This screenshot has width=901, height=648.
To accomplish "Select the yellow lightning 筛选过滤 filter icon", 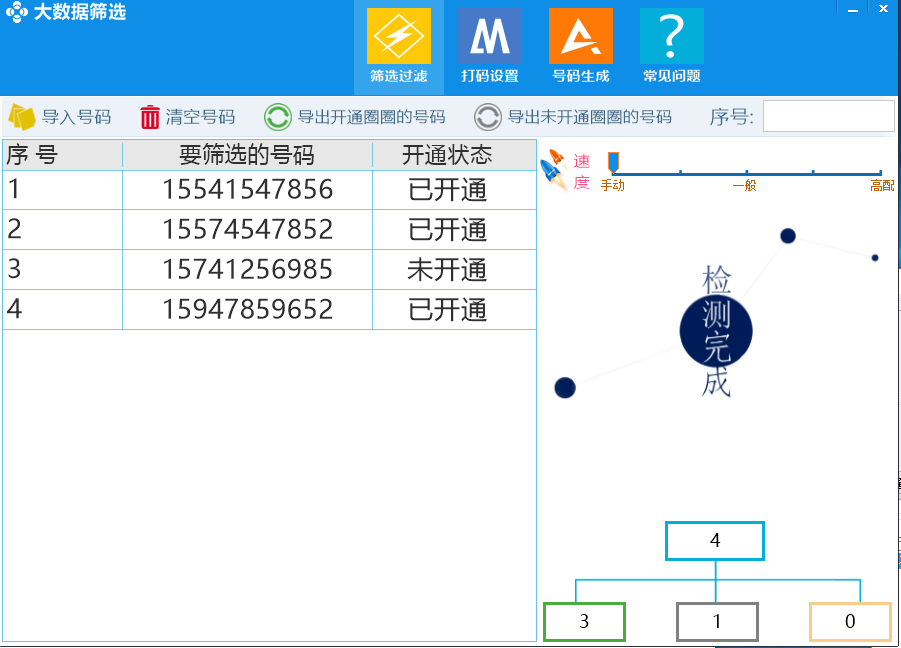I will [398, 38].
